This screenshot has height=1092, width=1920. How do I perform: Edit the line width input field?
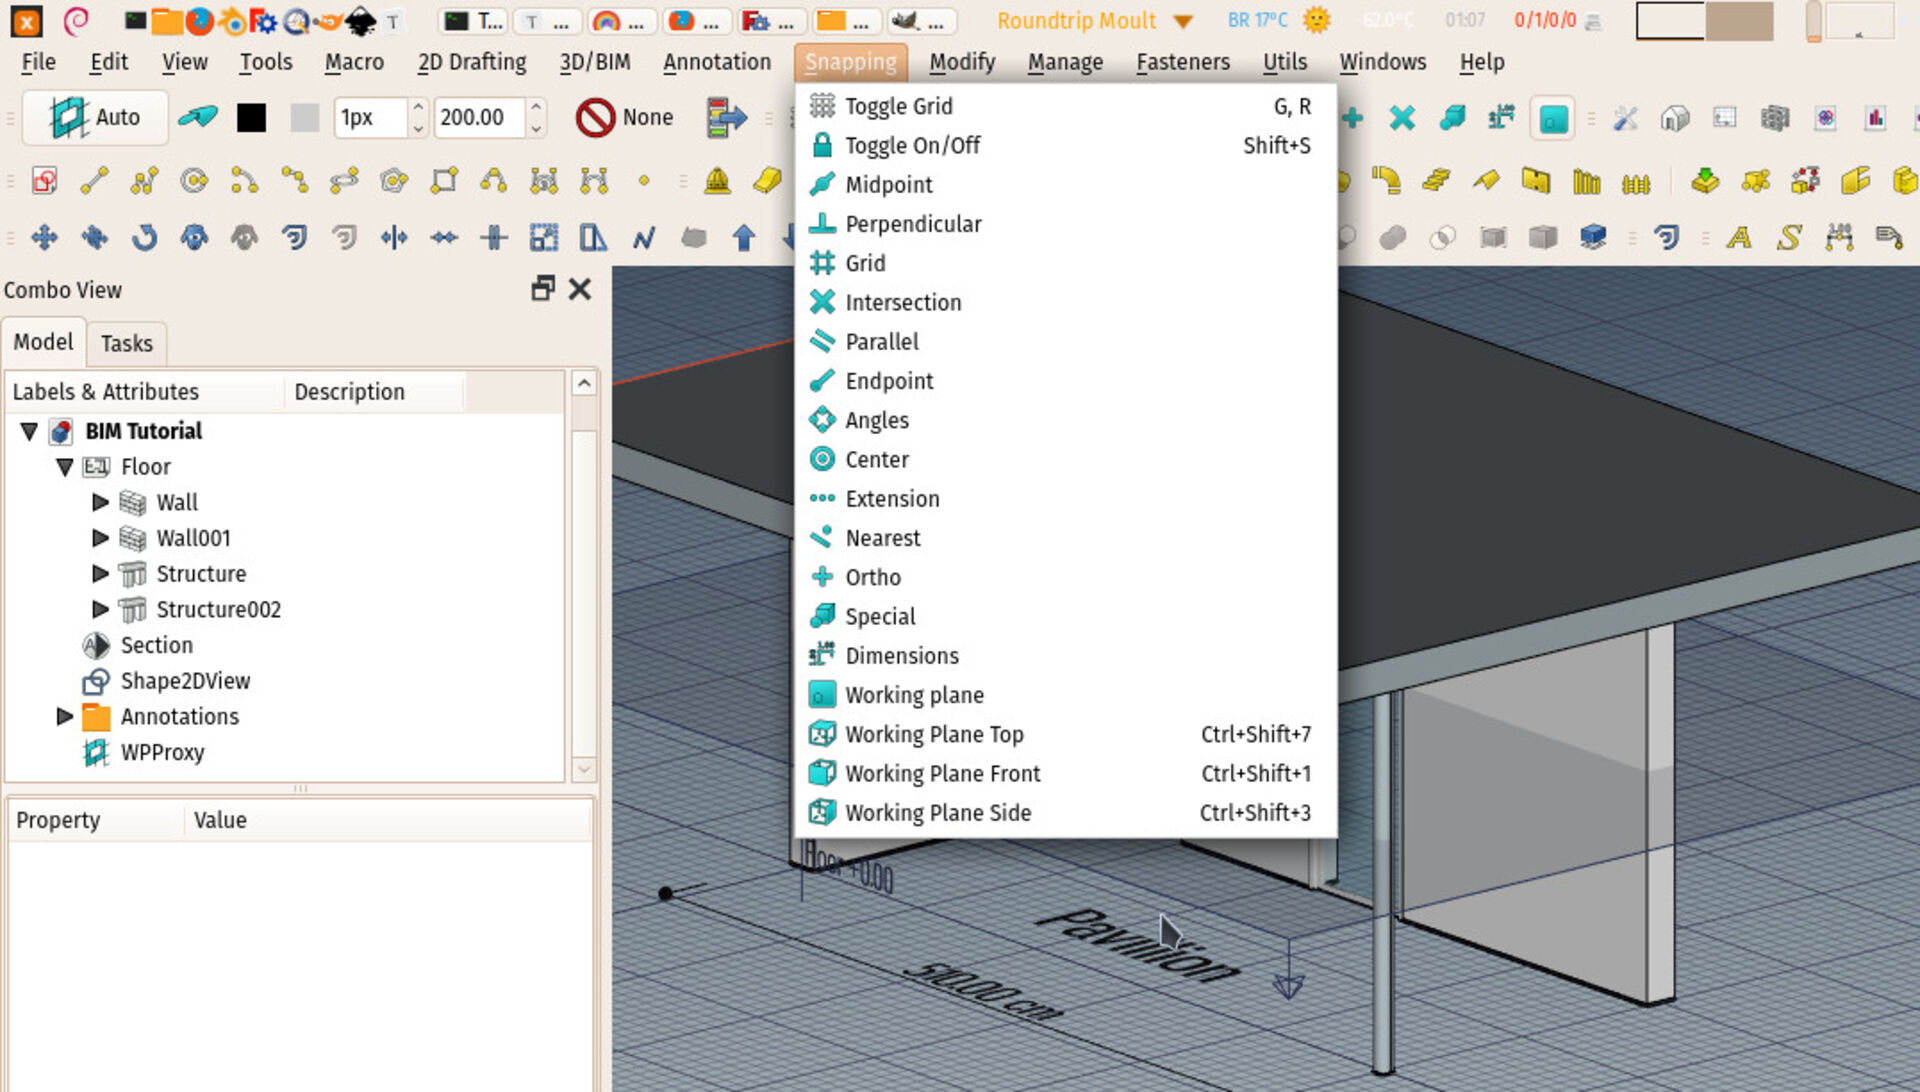click(x=367, y=117)
